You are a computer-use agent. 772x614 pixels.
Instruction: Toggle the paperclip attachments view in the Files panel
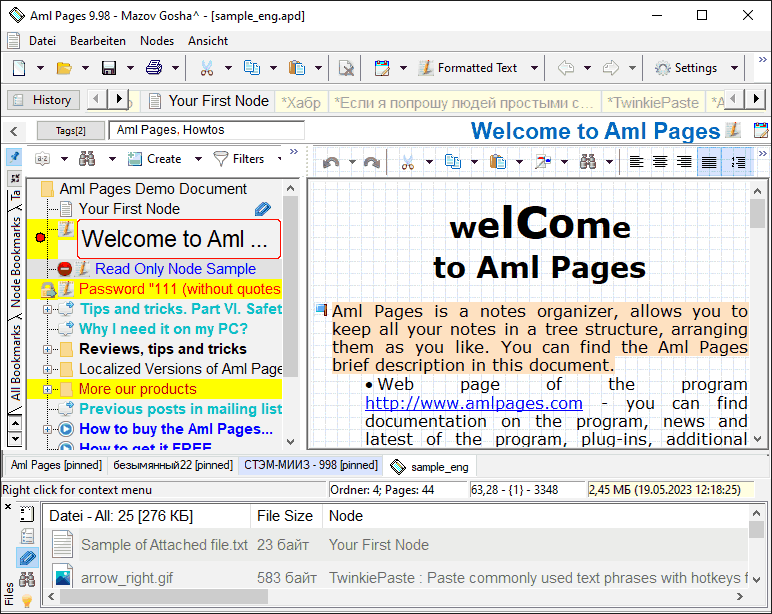[27, 557]
